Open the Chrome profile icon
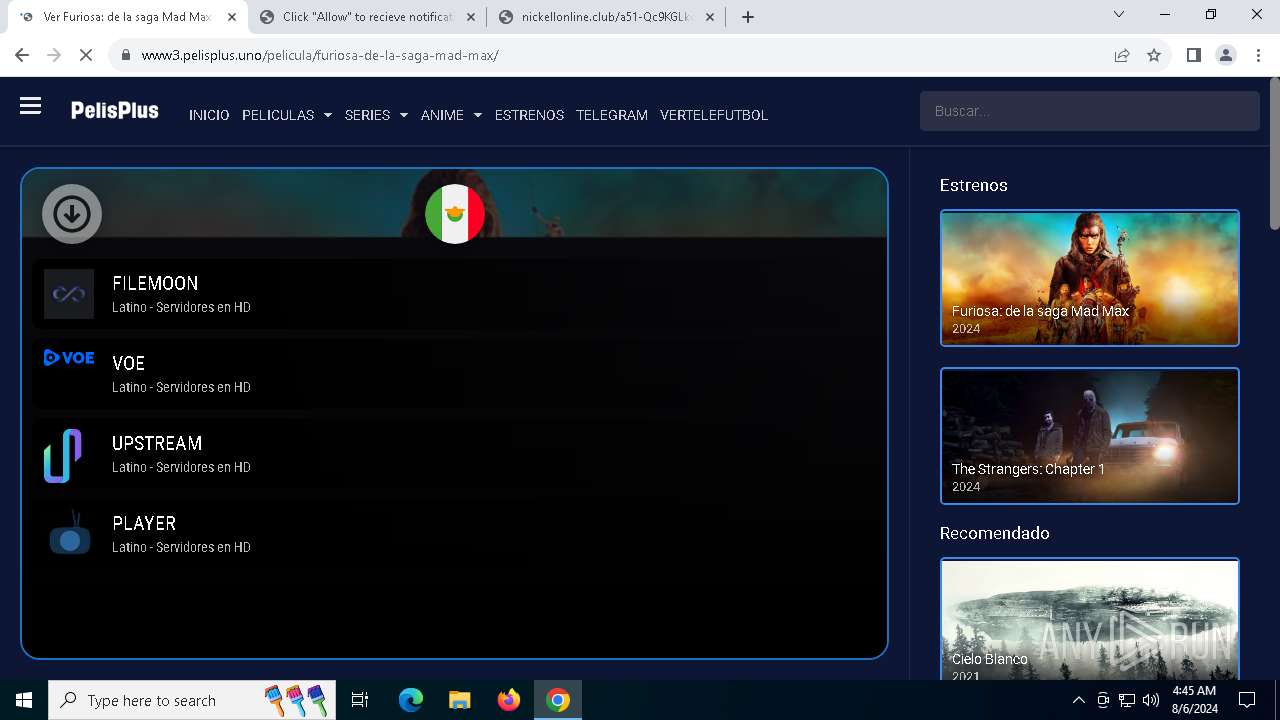This screenshot has width=1280, height=720. pyautogui.click(x=1226, y=55)
